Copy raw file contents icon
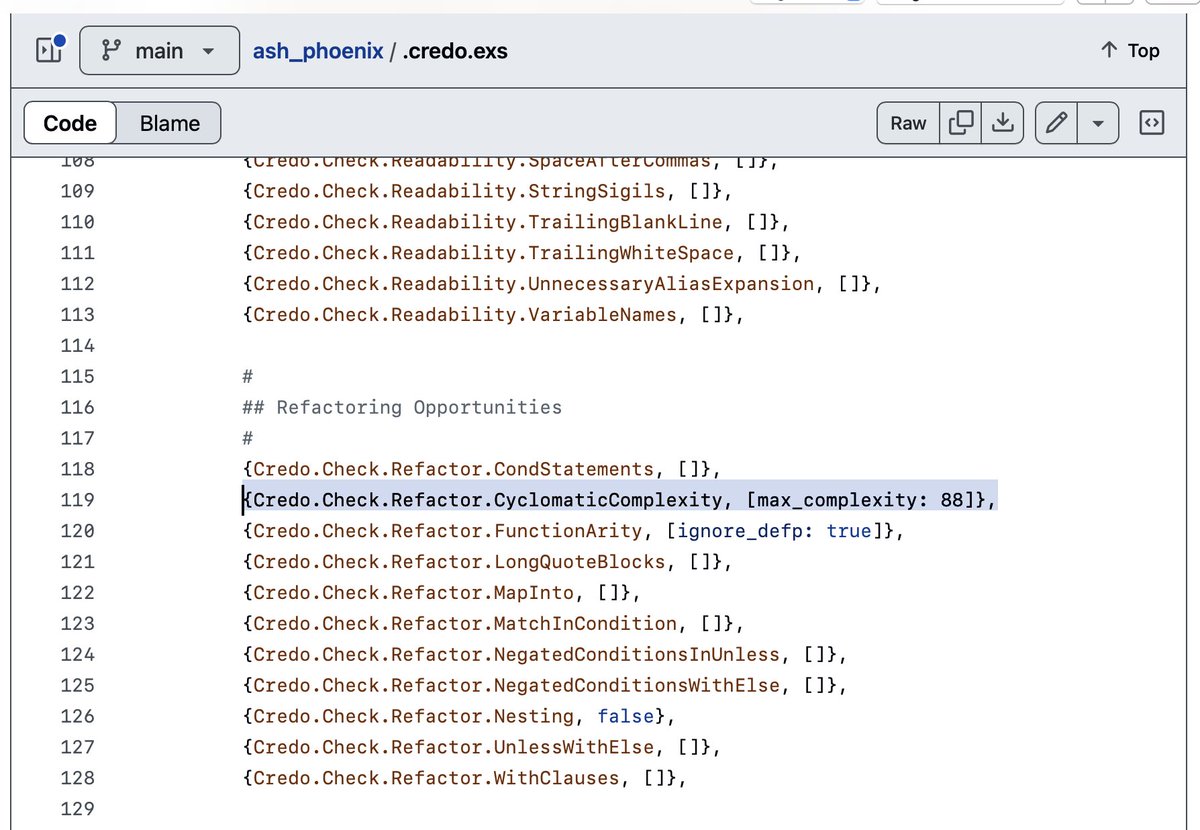The width and height of the screenshot is (1200, 830). point(961,123)
